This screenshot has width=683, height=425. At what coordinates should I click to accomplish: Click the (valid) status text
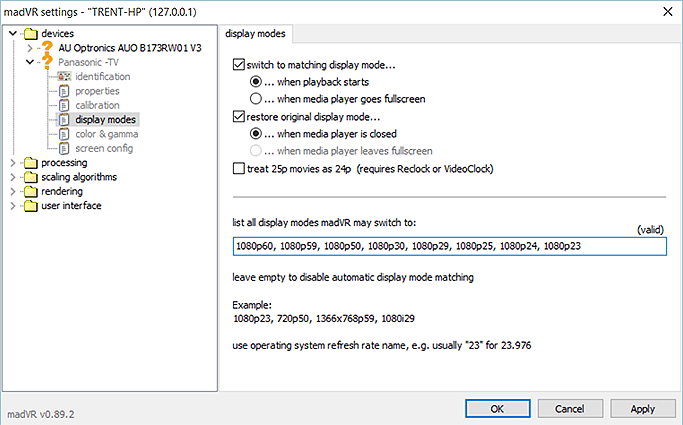click(650, 229)
